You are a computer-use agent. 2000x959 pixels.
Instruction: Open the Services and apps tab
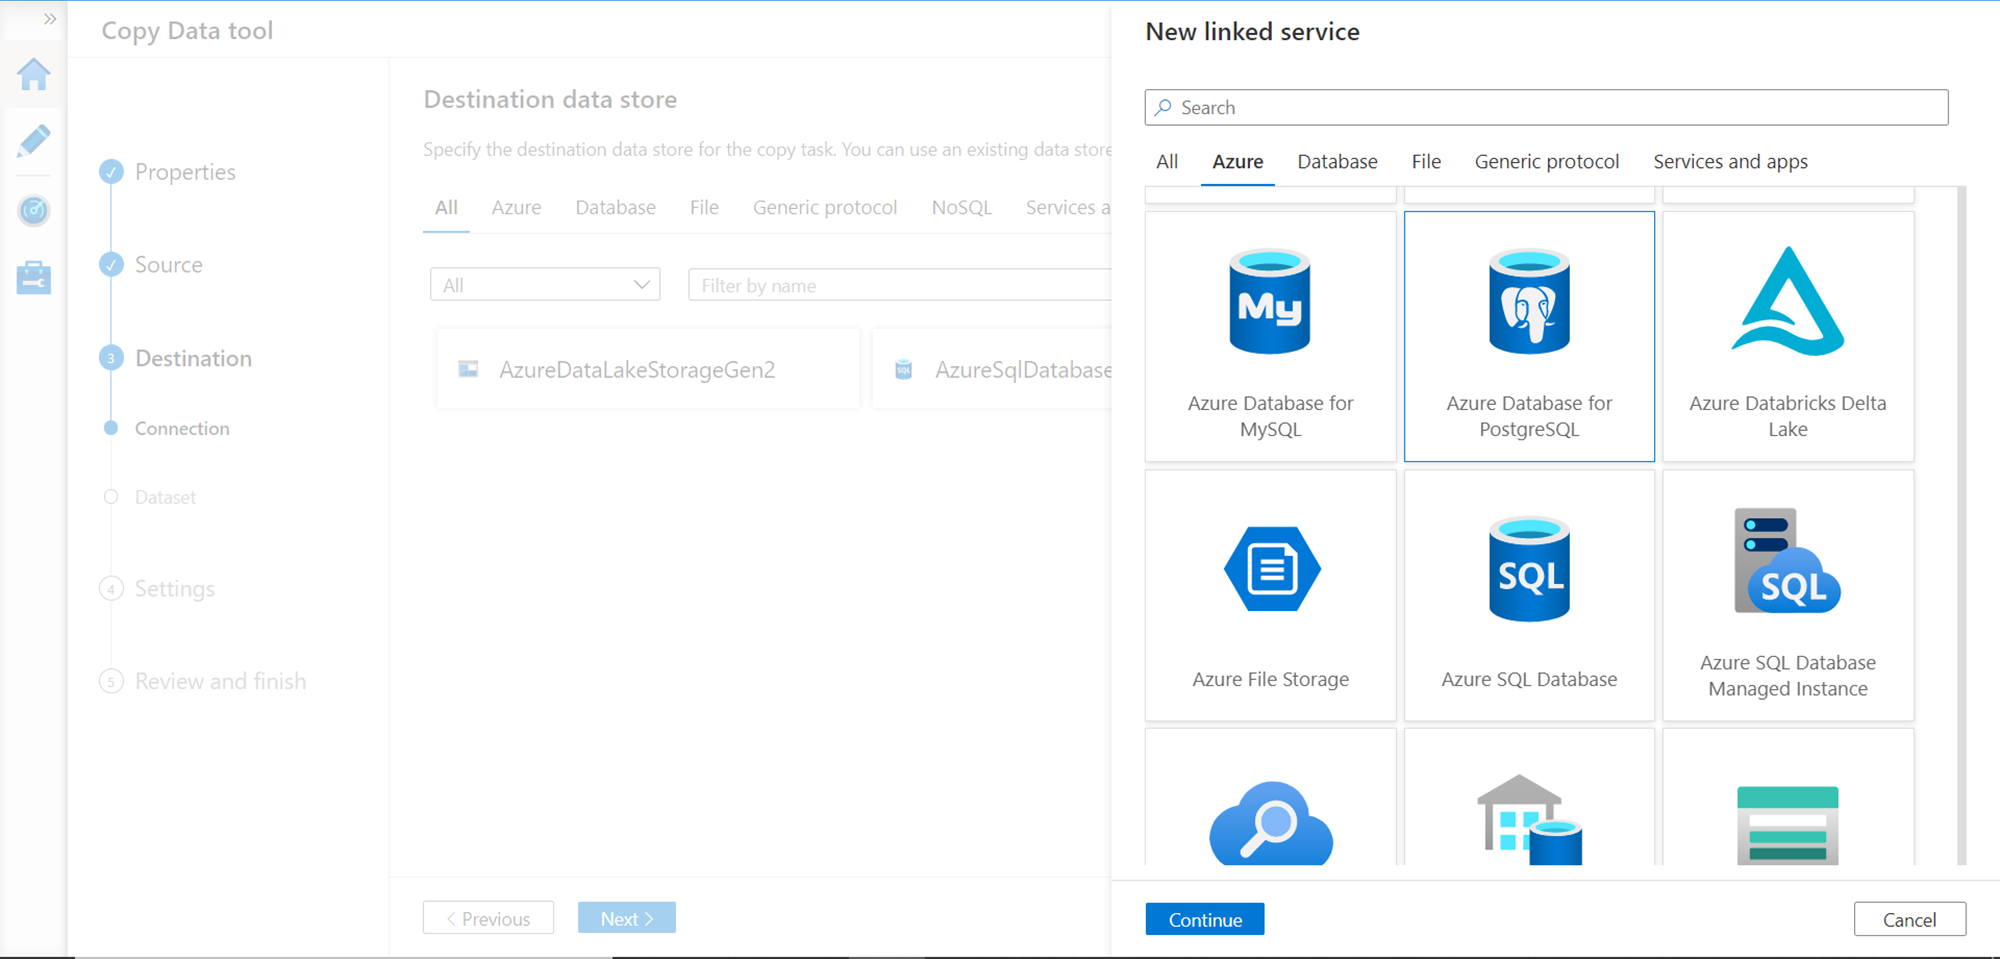(x=1730, y=162)
